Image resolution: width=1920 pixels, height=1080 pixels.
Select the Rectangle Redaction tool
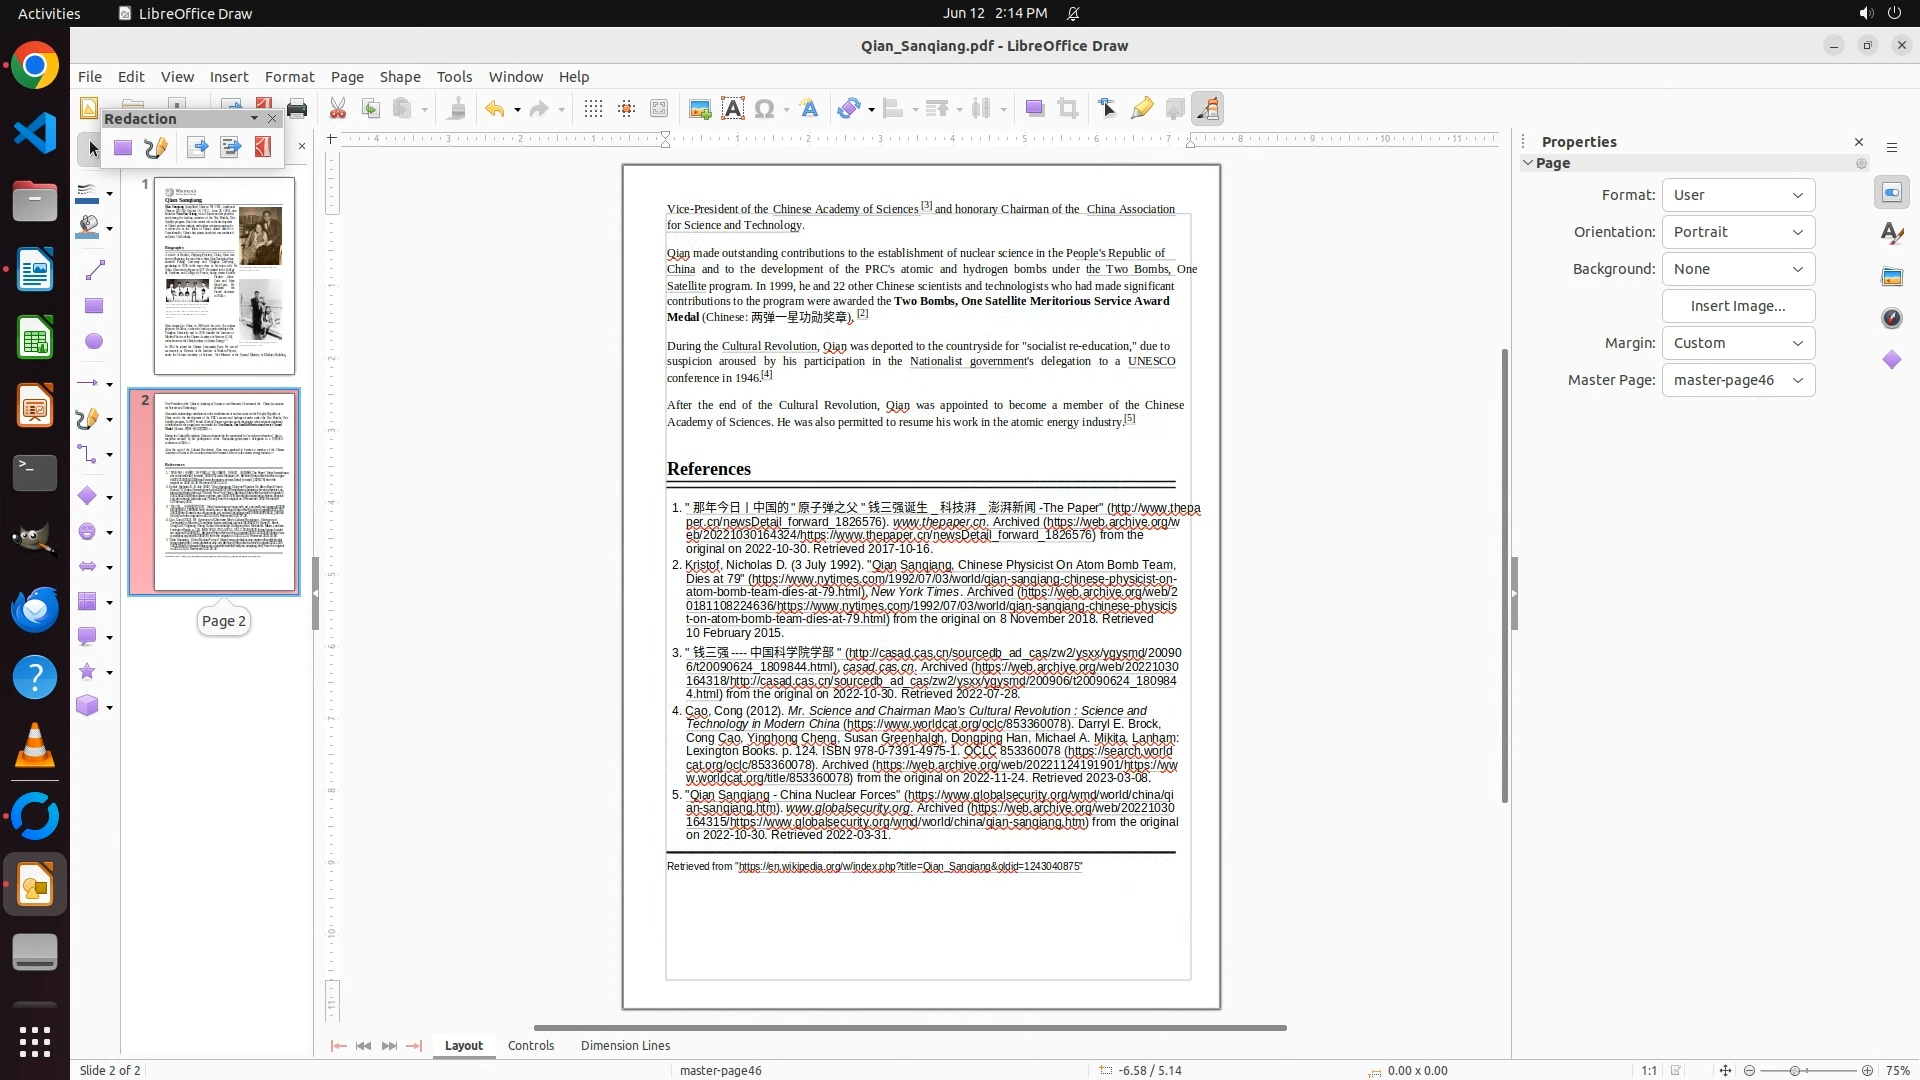[123, 148]
